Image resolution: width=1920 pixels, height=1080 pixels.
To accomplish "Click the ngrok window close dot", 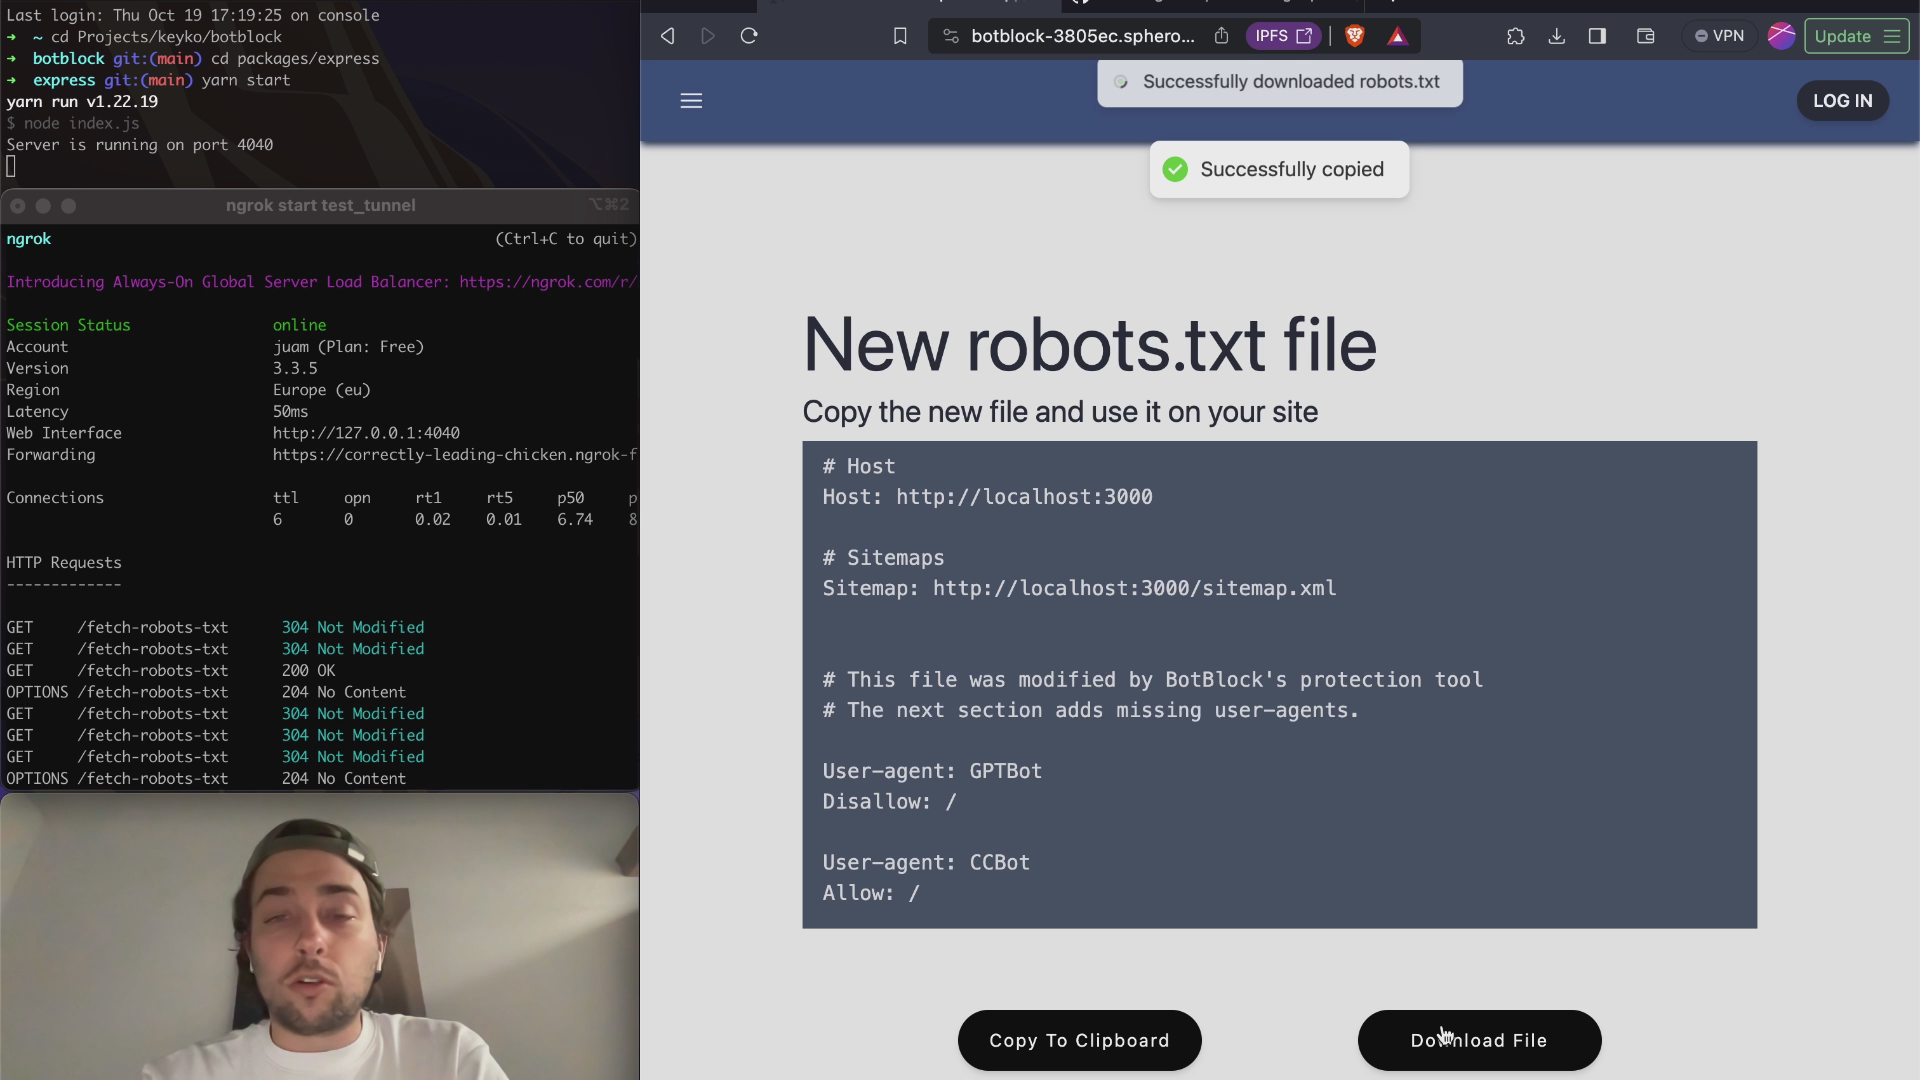I will coord(17,206).
